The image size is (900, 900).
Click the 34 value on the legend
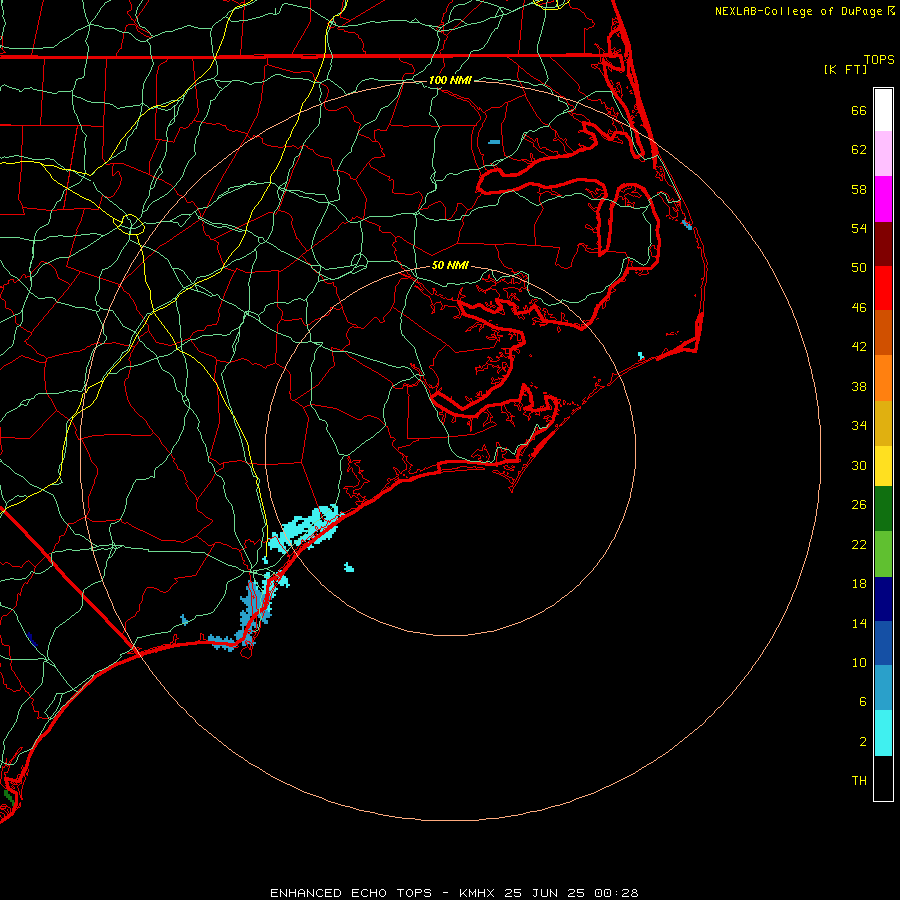tap(859, 426)
